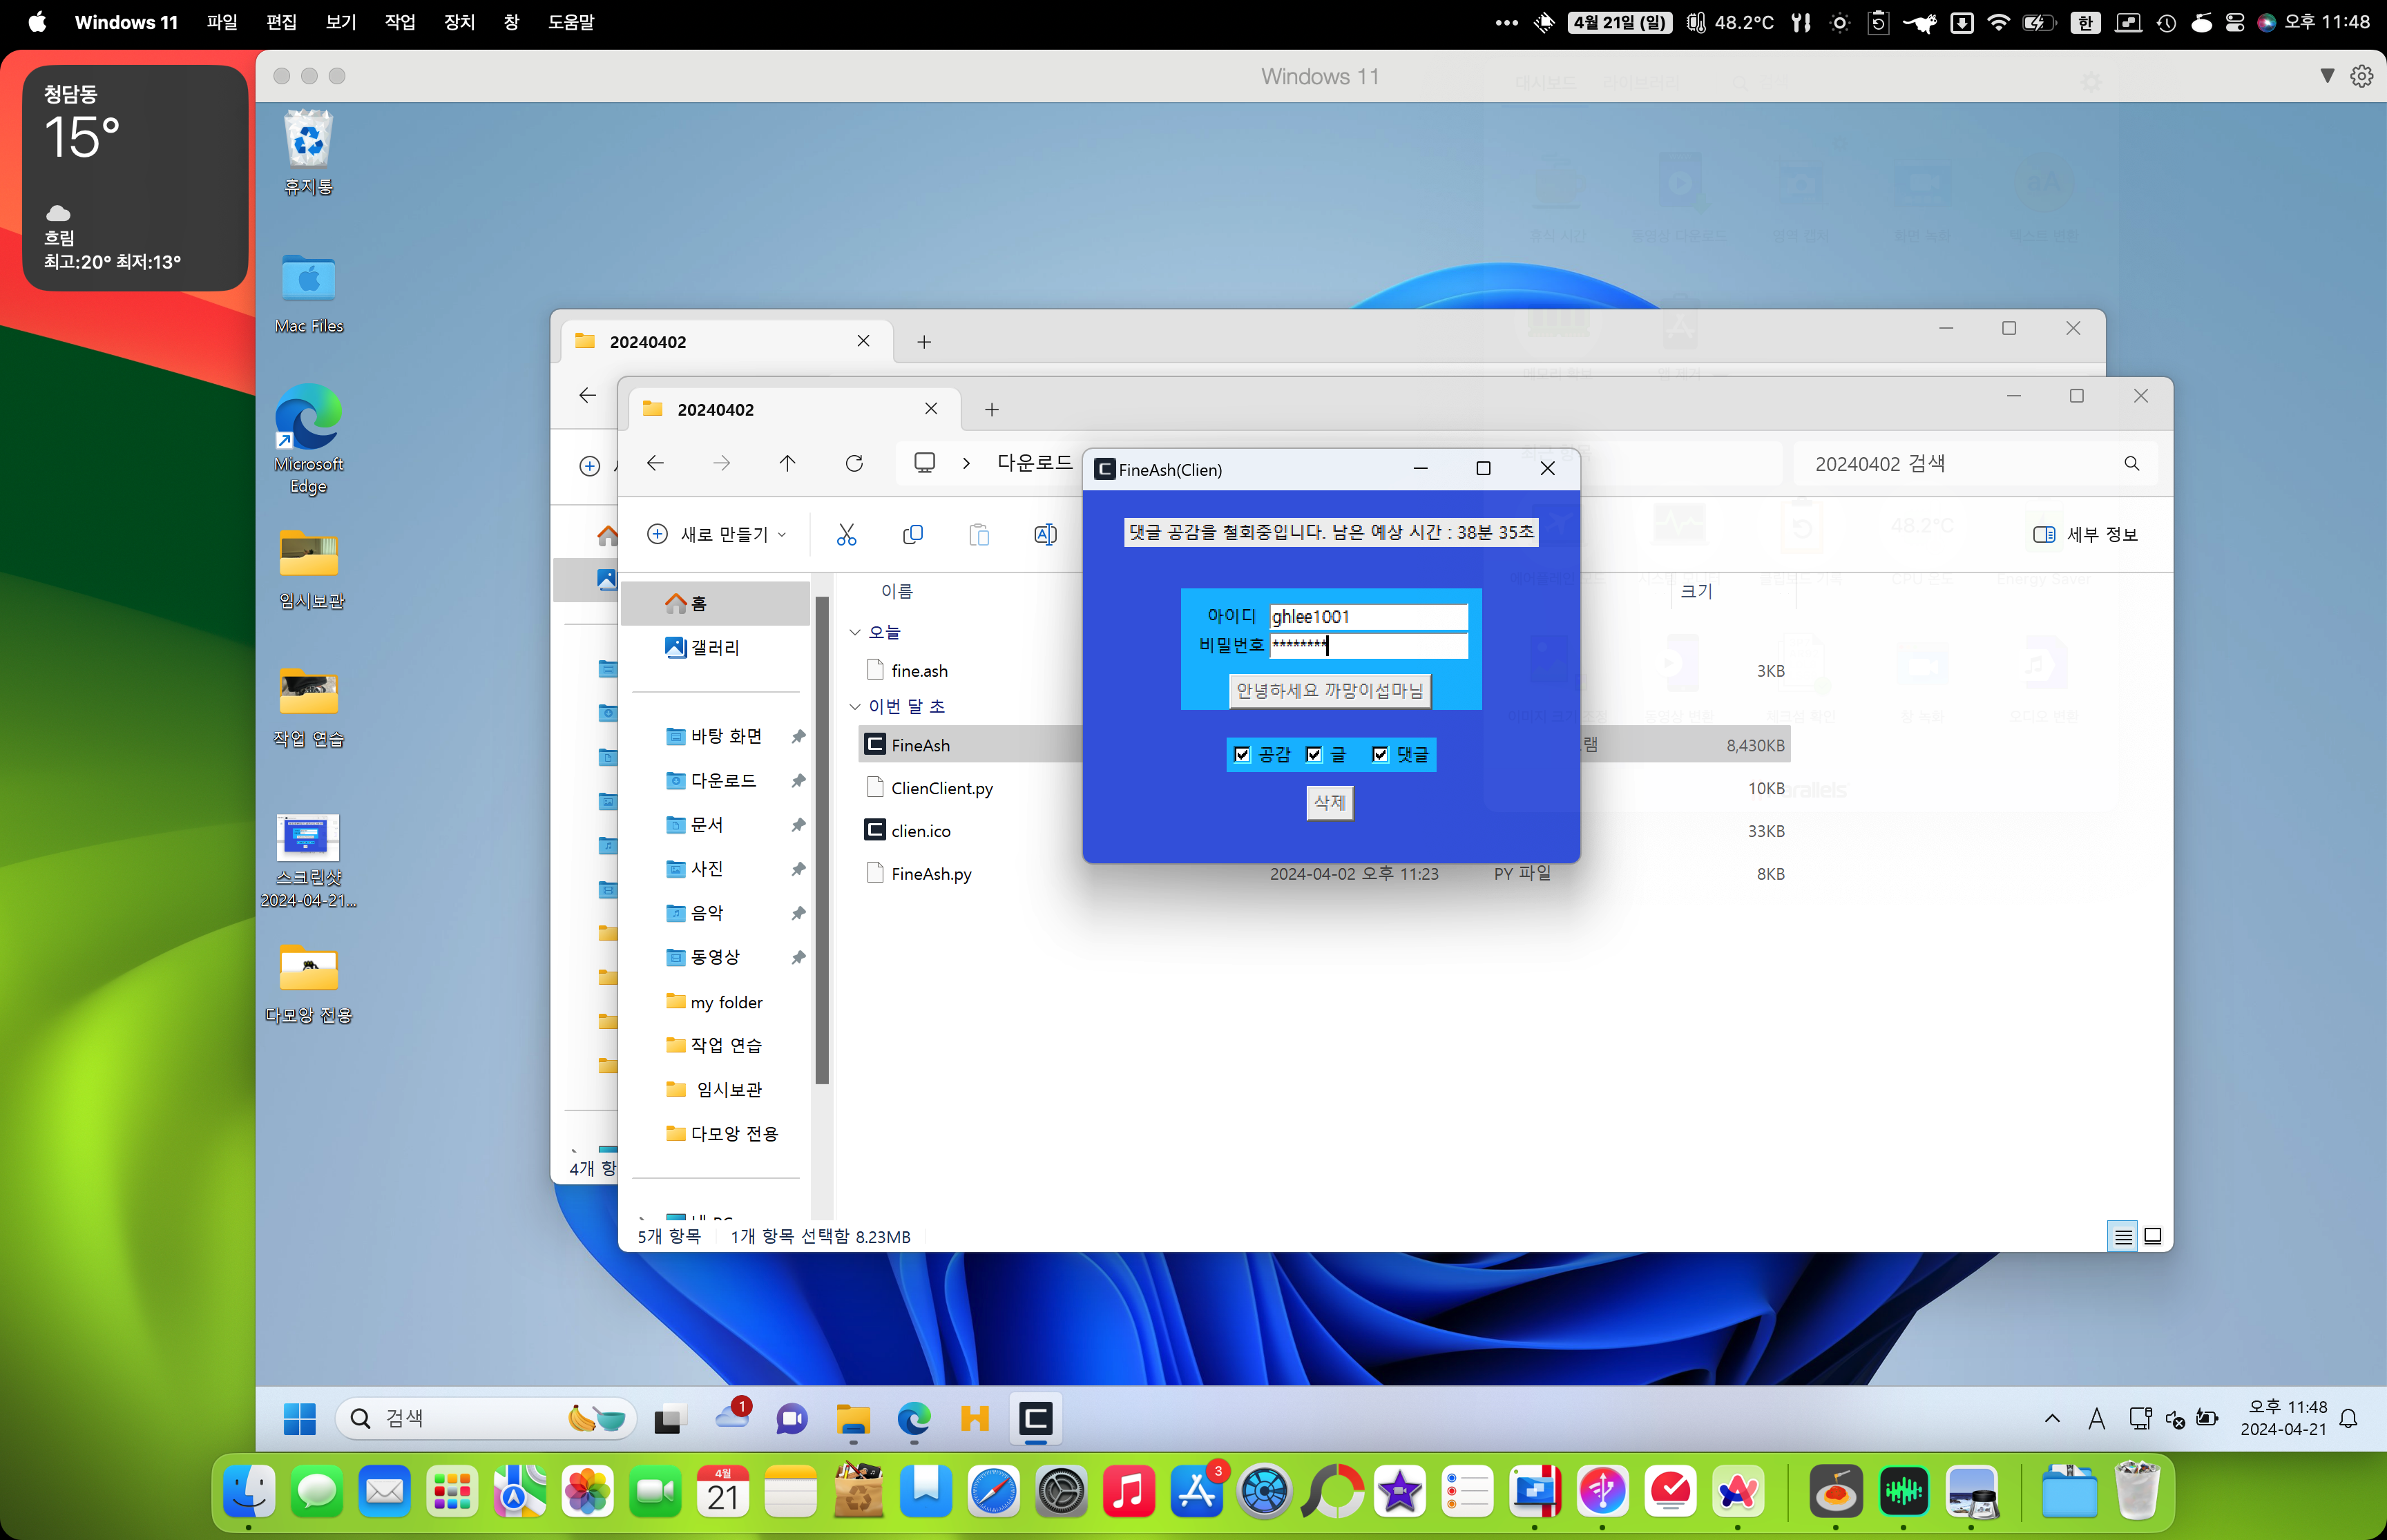Open the 보기 menu in the Mac menu bar
The height and width of the screenshot is (1540, 2387).
tap(340, 22)
